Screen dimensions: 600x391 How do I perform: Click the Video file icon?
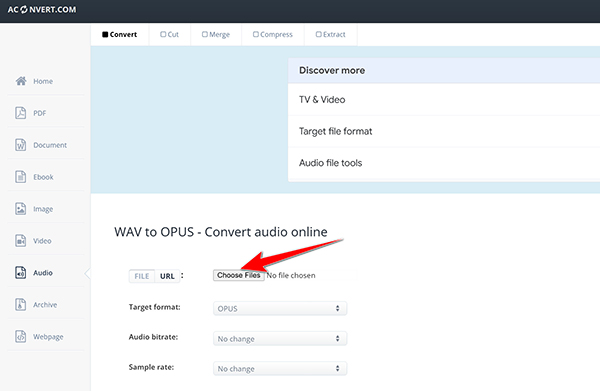click(x=21, y=241)
